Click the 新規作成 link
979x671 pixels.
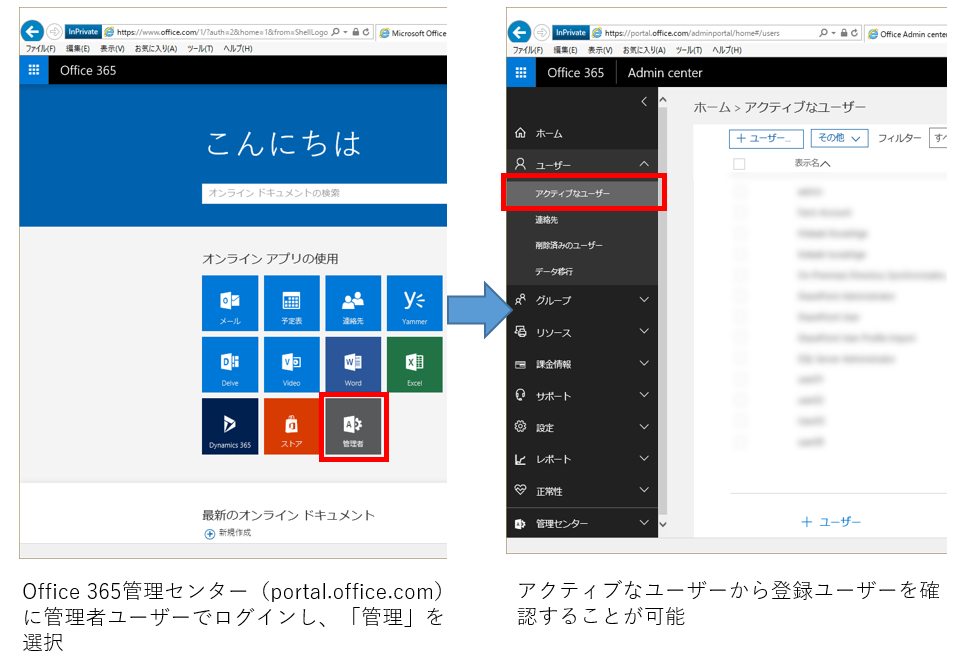click(x=235, y=532)
